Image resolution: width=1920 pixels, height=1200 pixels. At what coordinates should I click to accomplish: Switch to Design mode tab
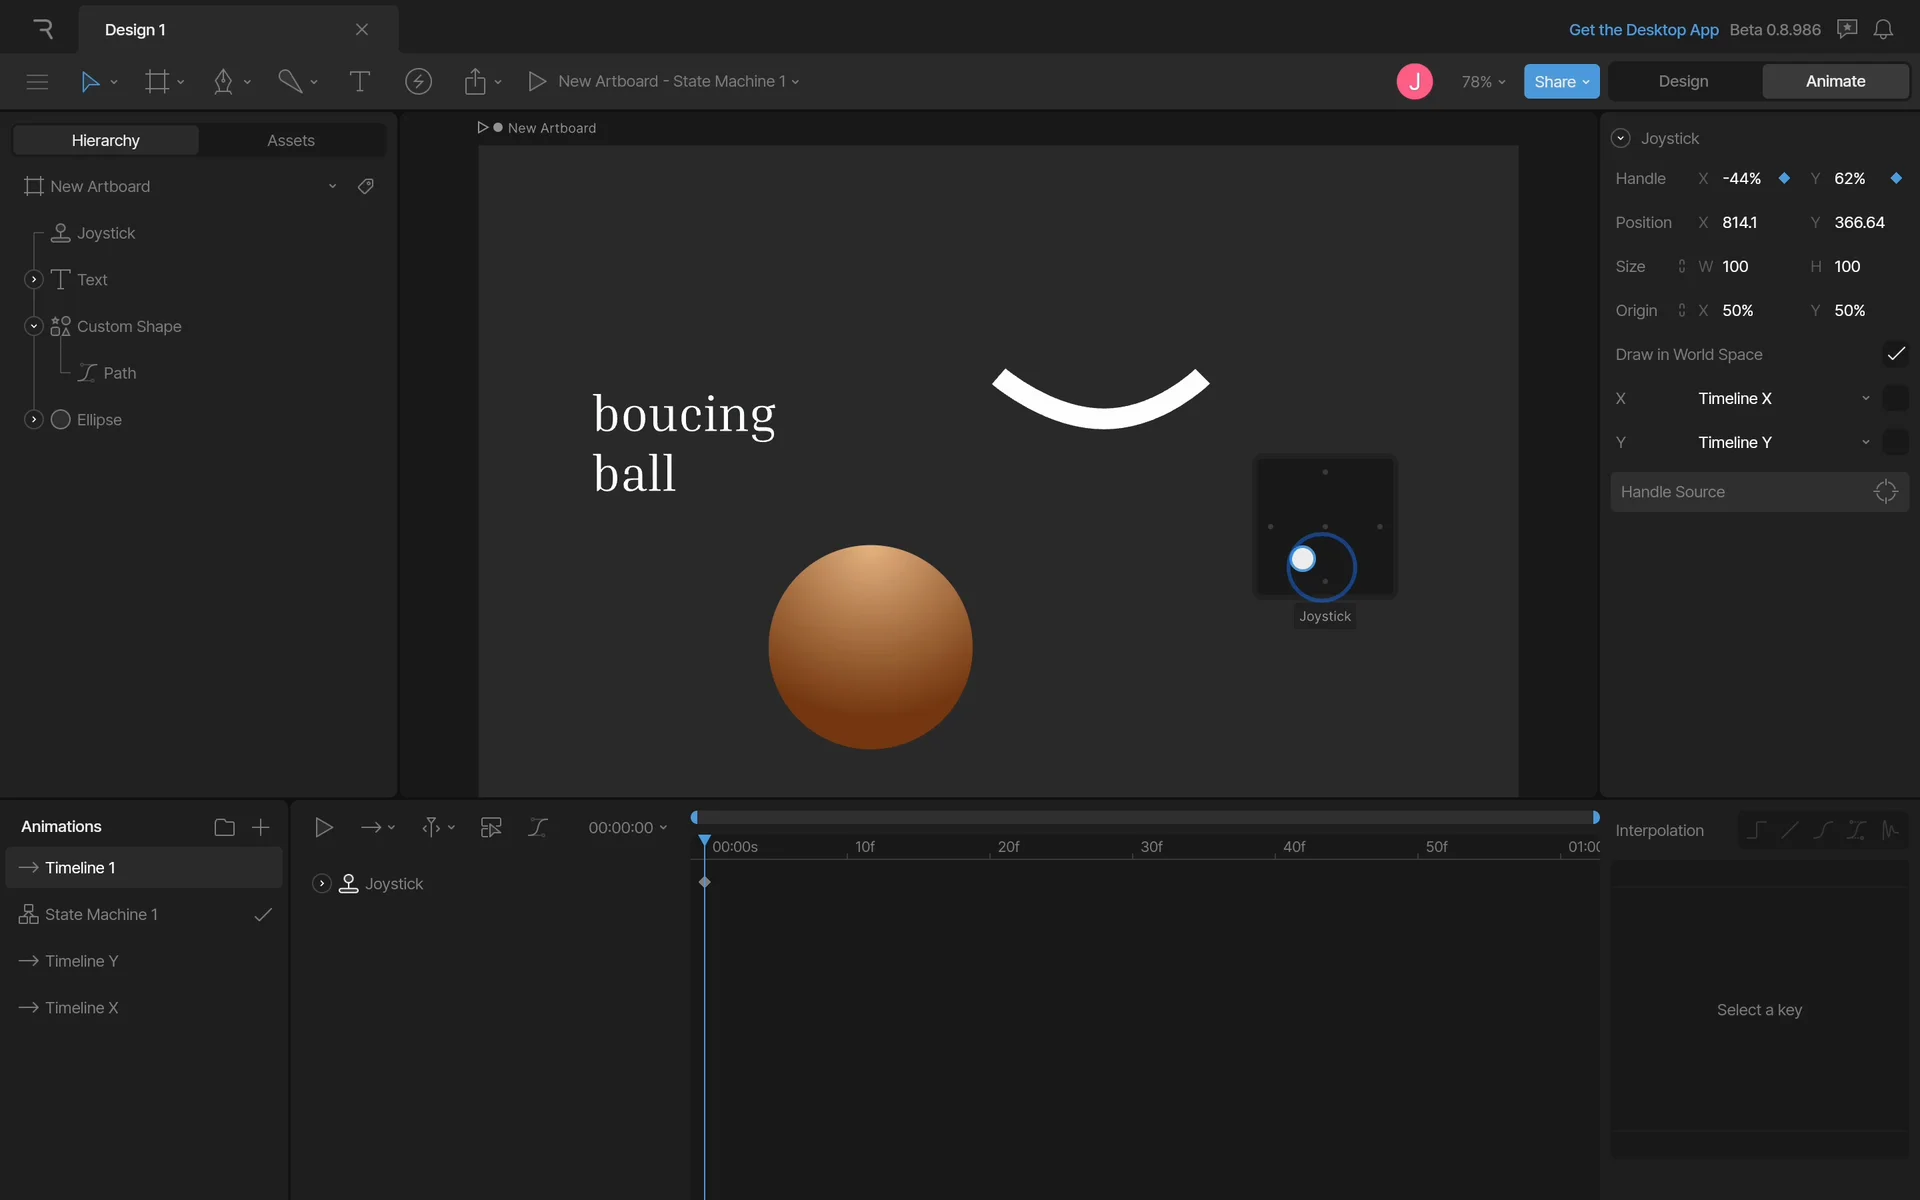[x=1683, y=82]
